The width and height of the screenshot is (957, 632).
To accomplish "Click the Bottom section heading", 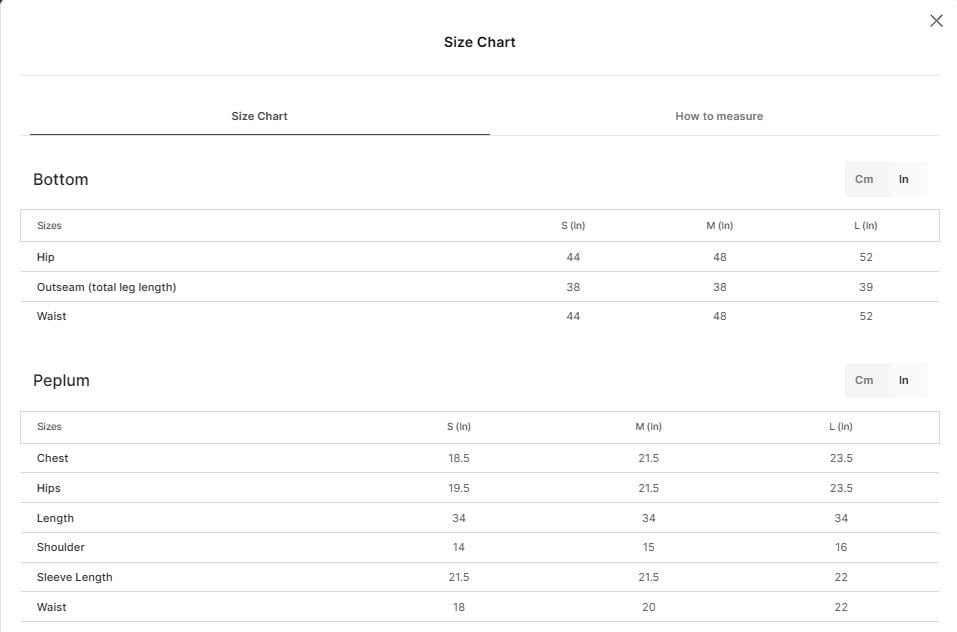I will pyautogui.click(x=60, y=179).
